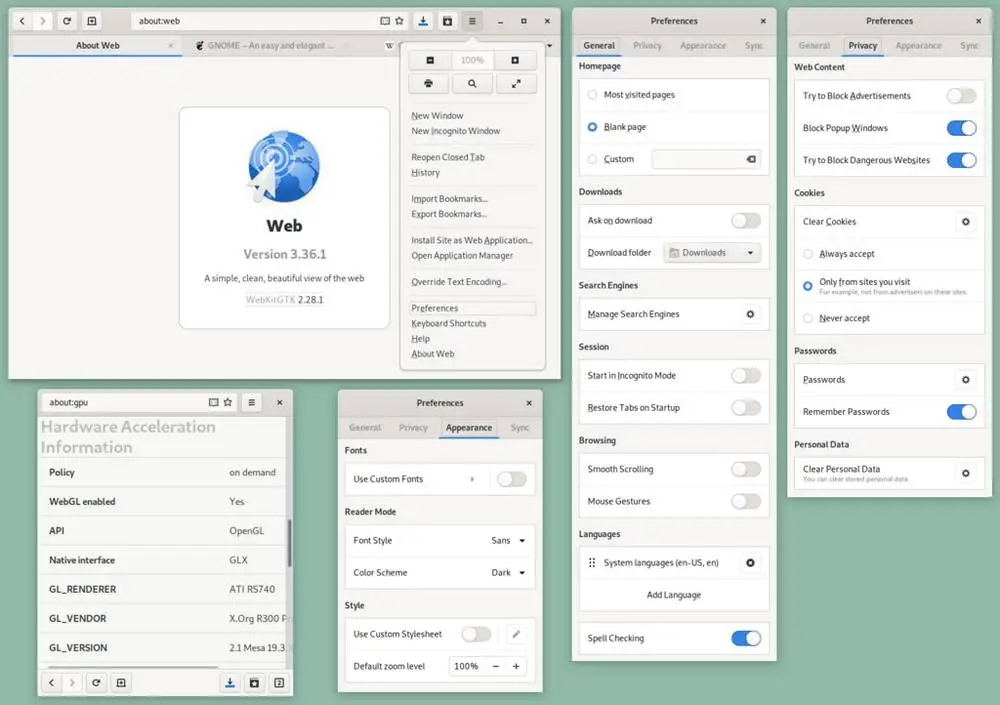Zoom in with menu popover button

pos(515,60)
